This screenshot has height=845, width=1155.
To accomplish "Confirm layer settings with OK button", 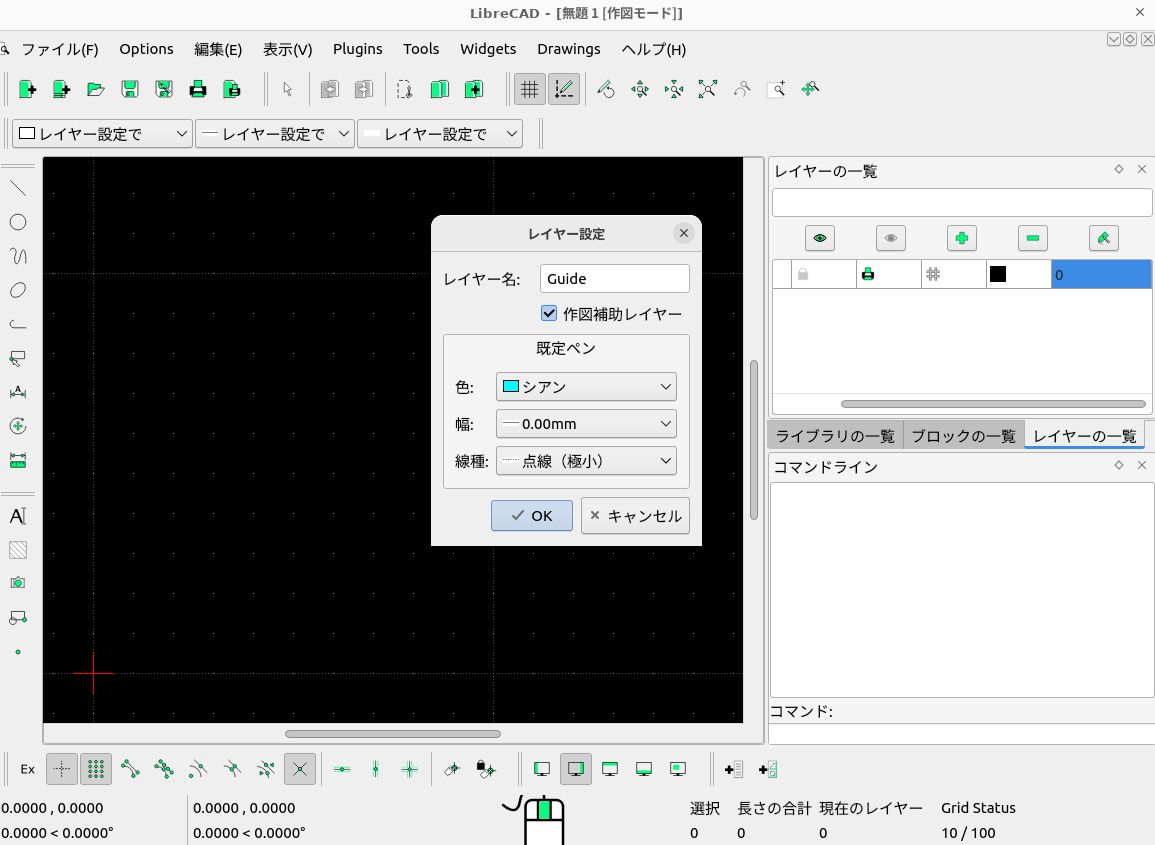I will (x=531, y=516).
